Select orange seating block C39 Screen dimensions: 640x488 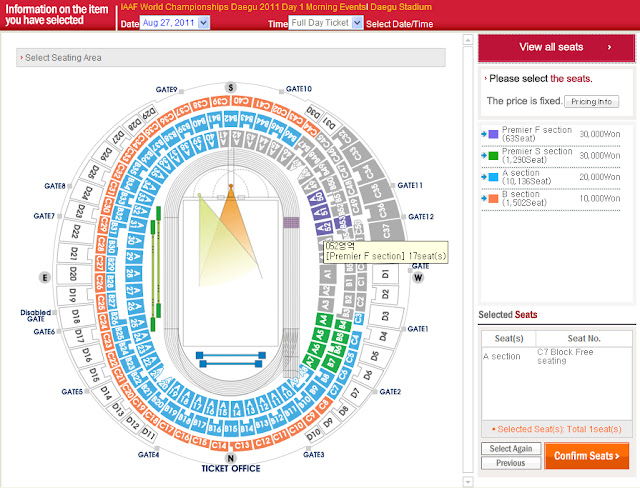(220, 101)
